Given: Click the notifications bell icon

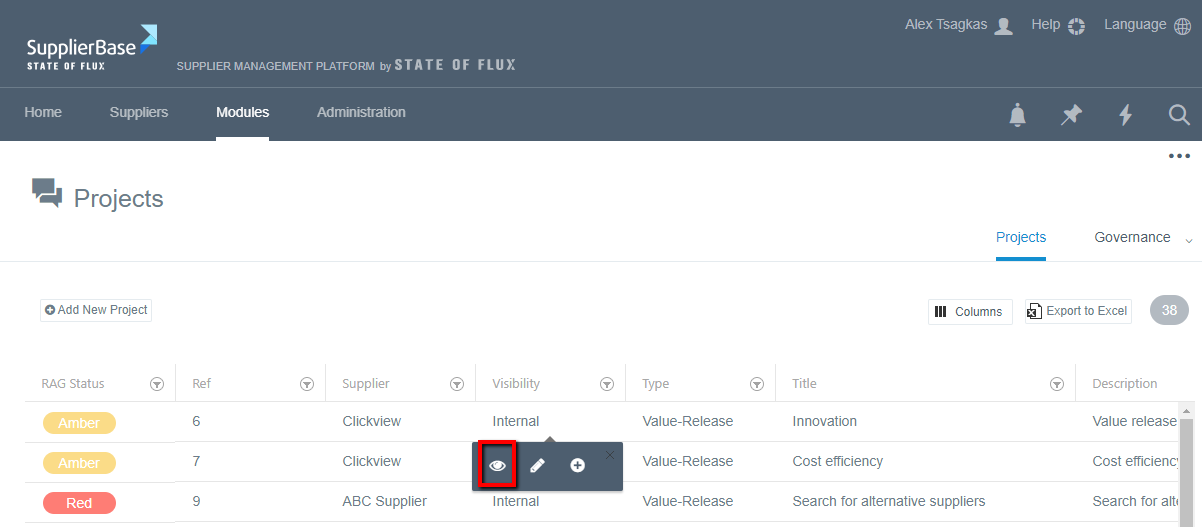Looking at the screenshot, I should [1017, 115].
